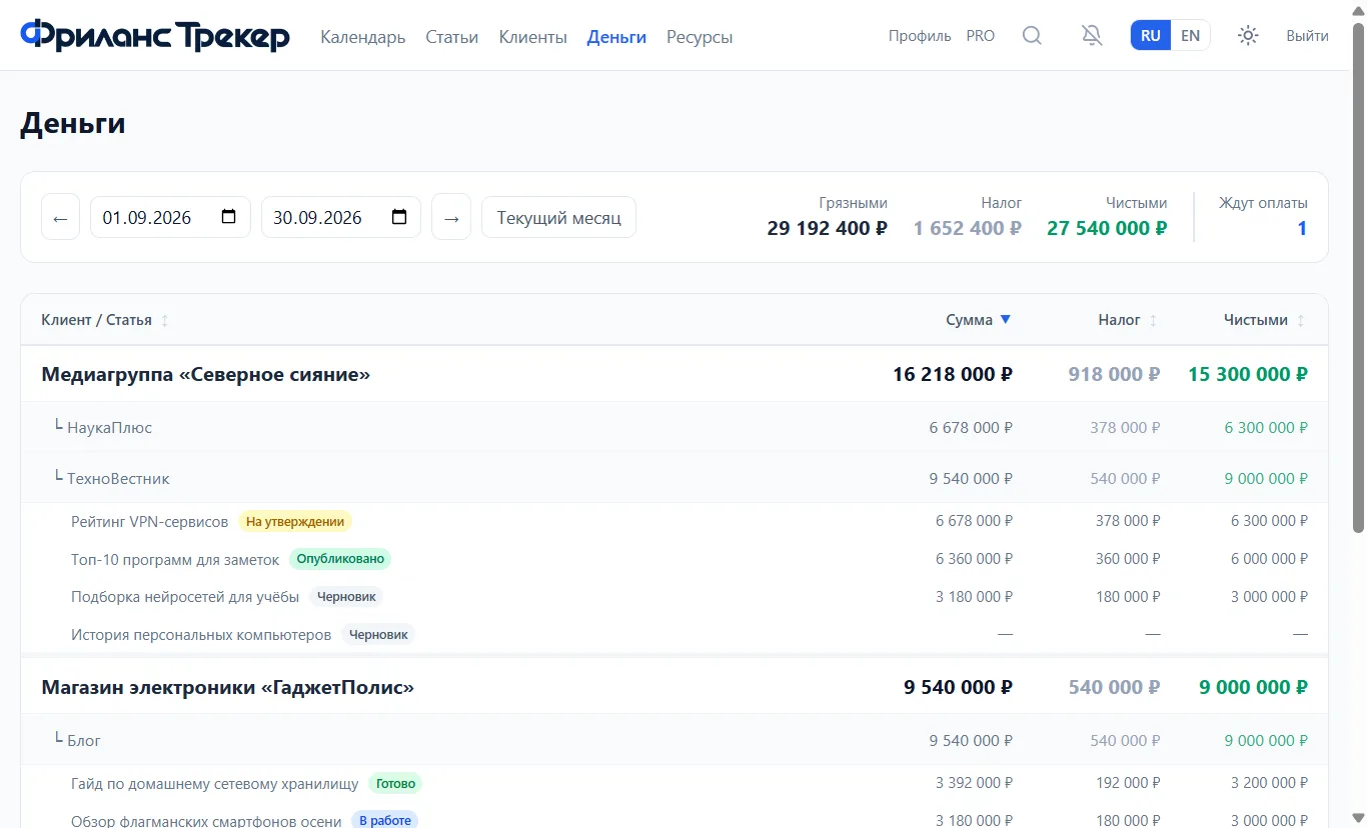Click the PRO link
This screenshot has width=1367, height=828.
pos(980,36)
